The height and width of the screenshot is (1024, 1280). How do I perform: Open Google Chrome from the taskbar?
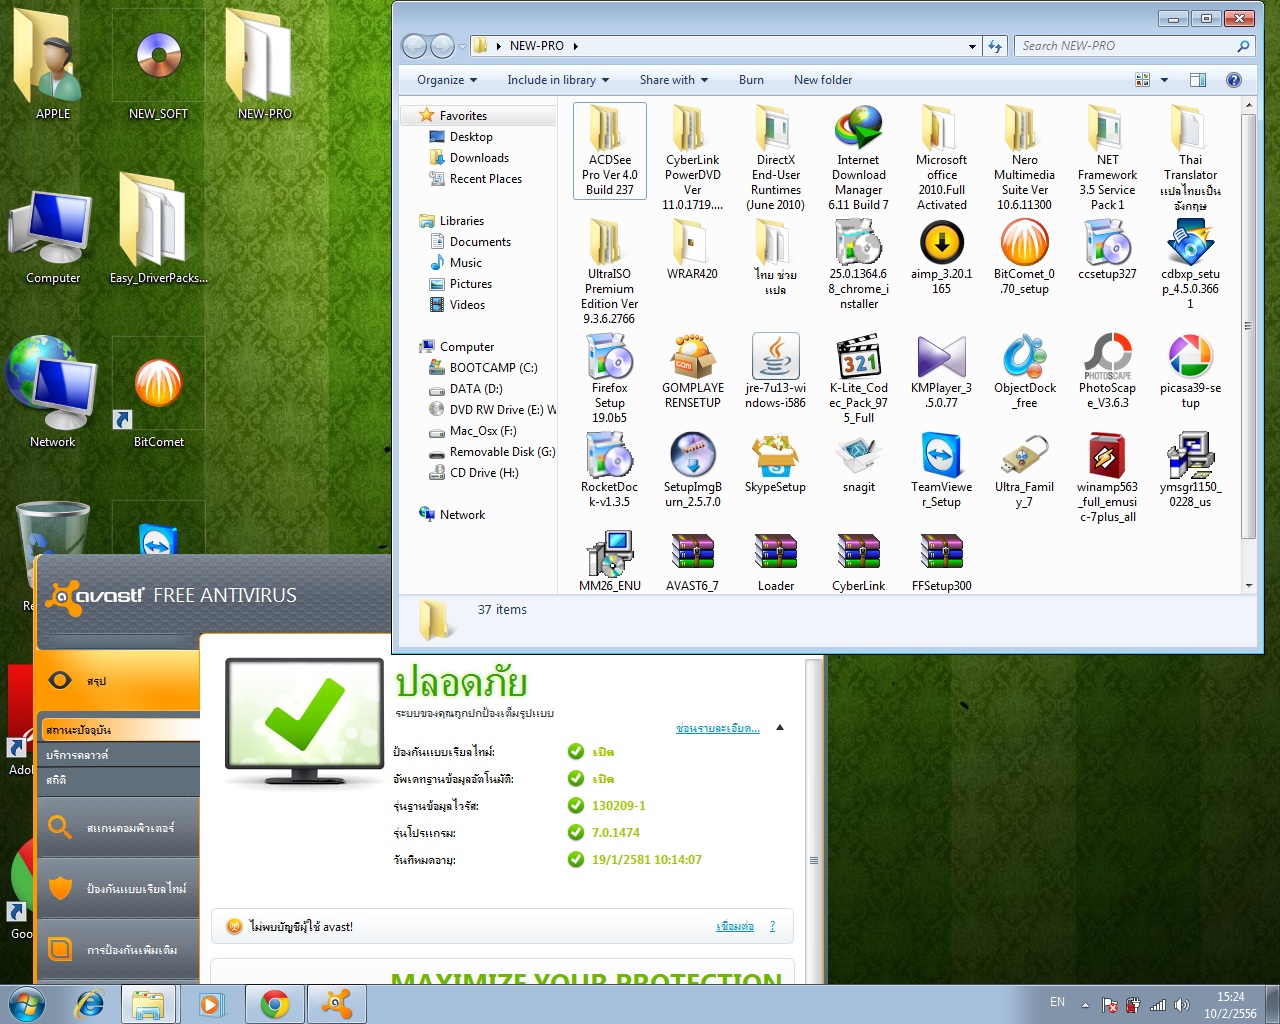[x=275, y=1004]
